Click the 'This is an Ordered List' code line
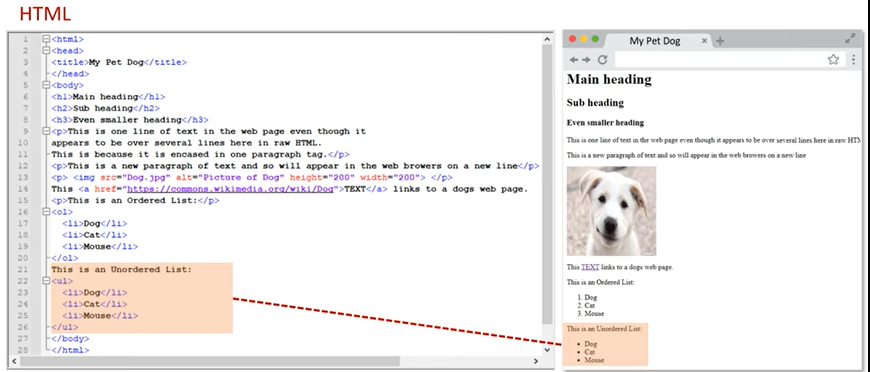The width and height of the screenshot is (870, 372). pyautogui.click(x=135, y=200)
